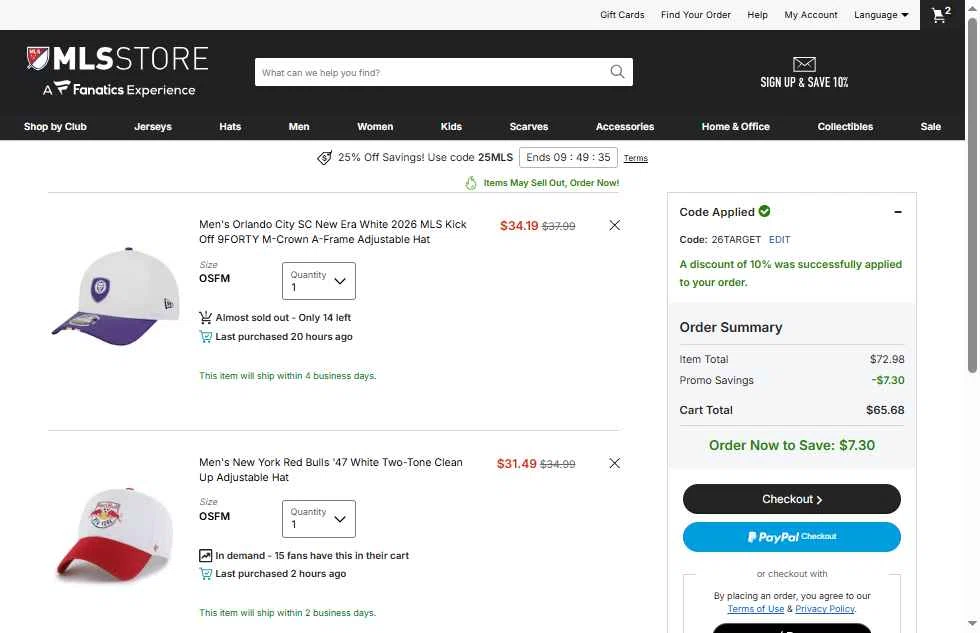
Task: Open Quantity dropdown for Orlando City hat
Action: point(319,281)
